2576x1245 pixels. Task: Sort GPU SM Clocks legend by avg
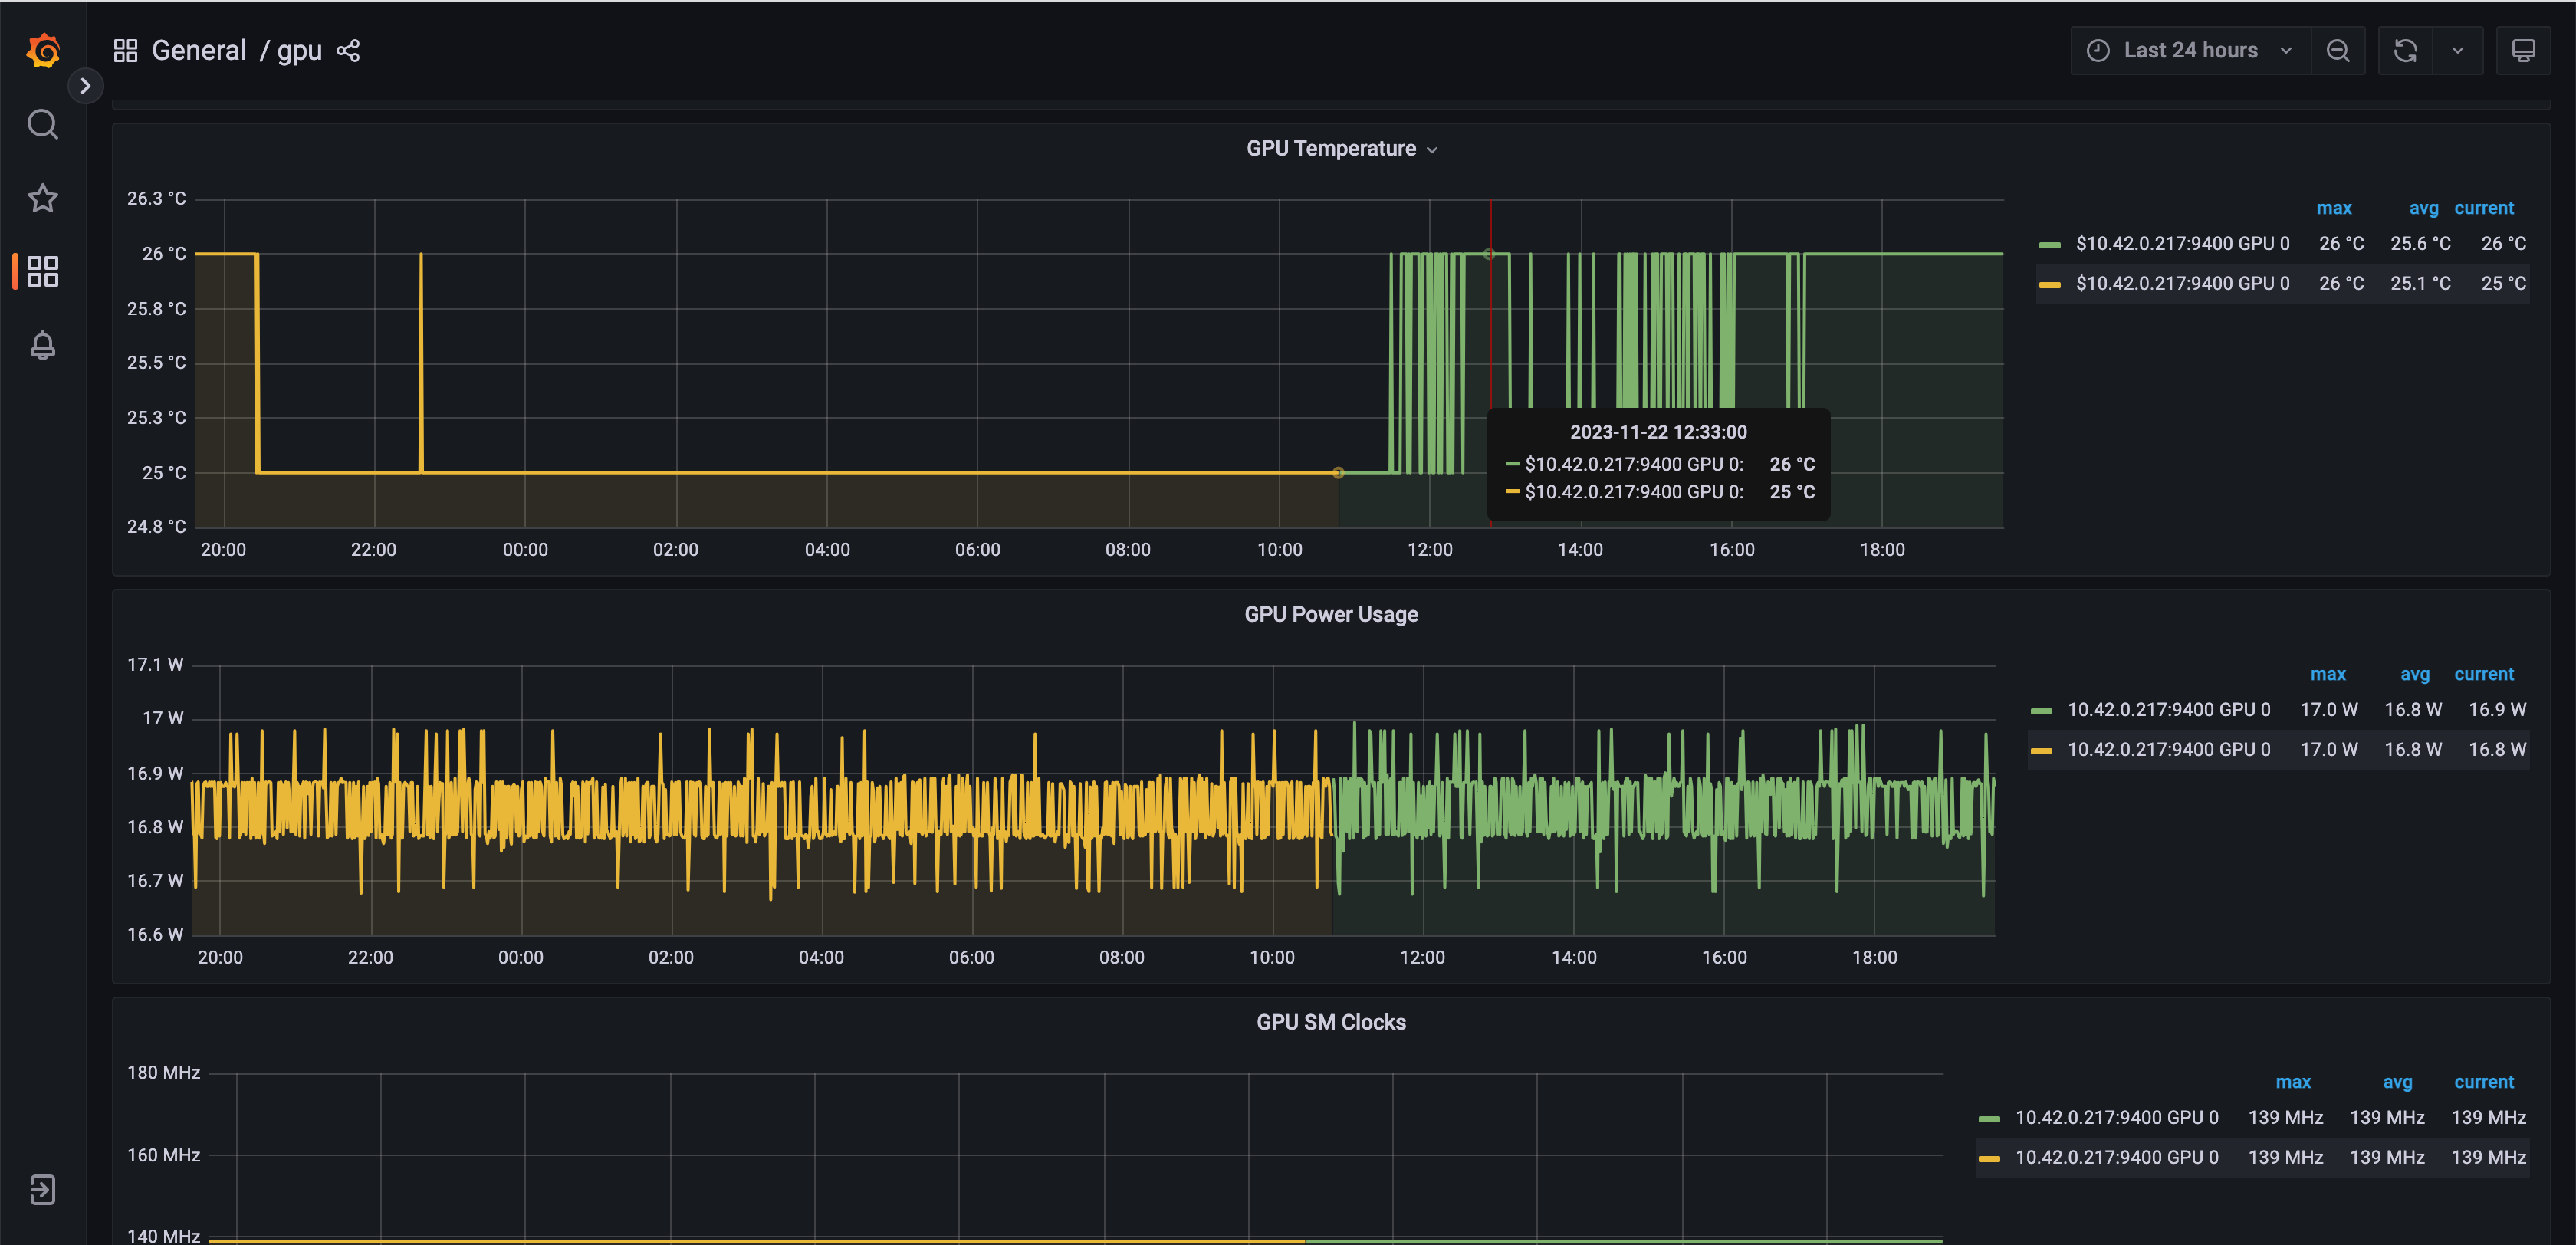pyautogui.click(x=2397, y=1082)
